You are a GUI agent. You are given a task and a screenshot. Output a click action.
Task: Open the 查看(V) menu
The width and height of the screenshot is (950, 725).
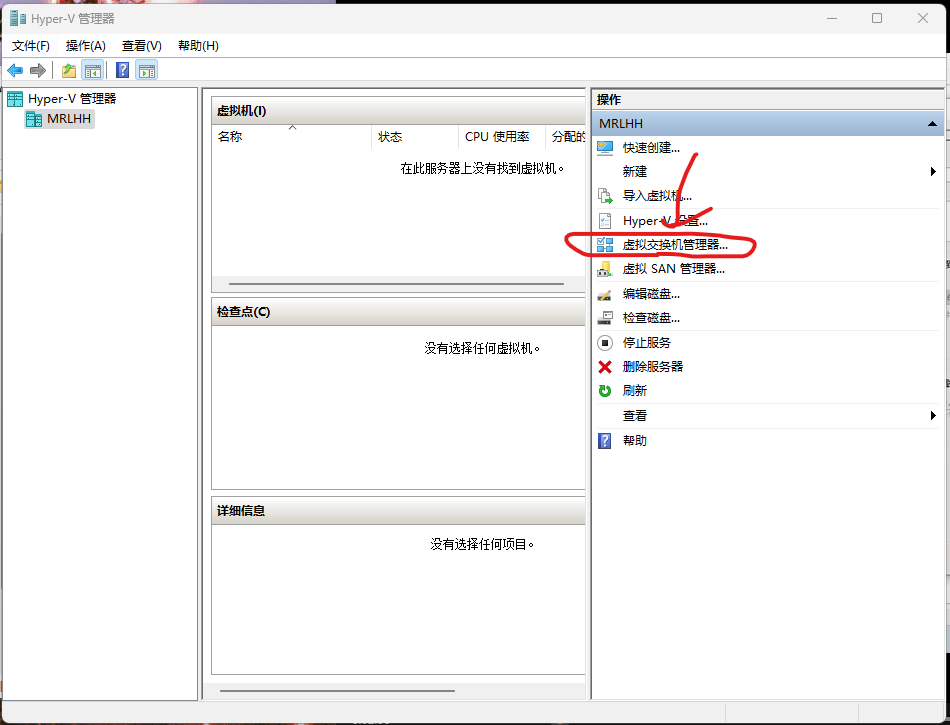coord(142,46)
